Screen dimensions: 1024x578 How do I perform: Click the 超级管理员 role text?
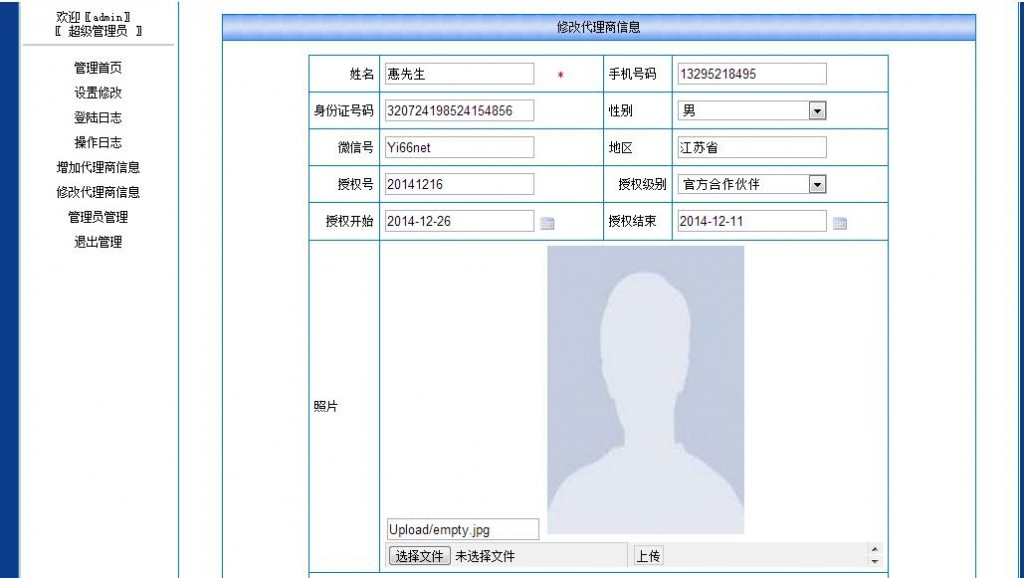(97, 31)
